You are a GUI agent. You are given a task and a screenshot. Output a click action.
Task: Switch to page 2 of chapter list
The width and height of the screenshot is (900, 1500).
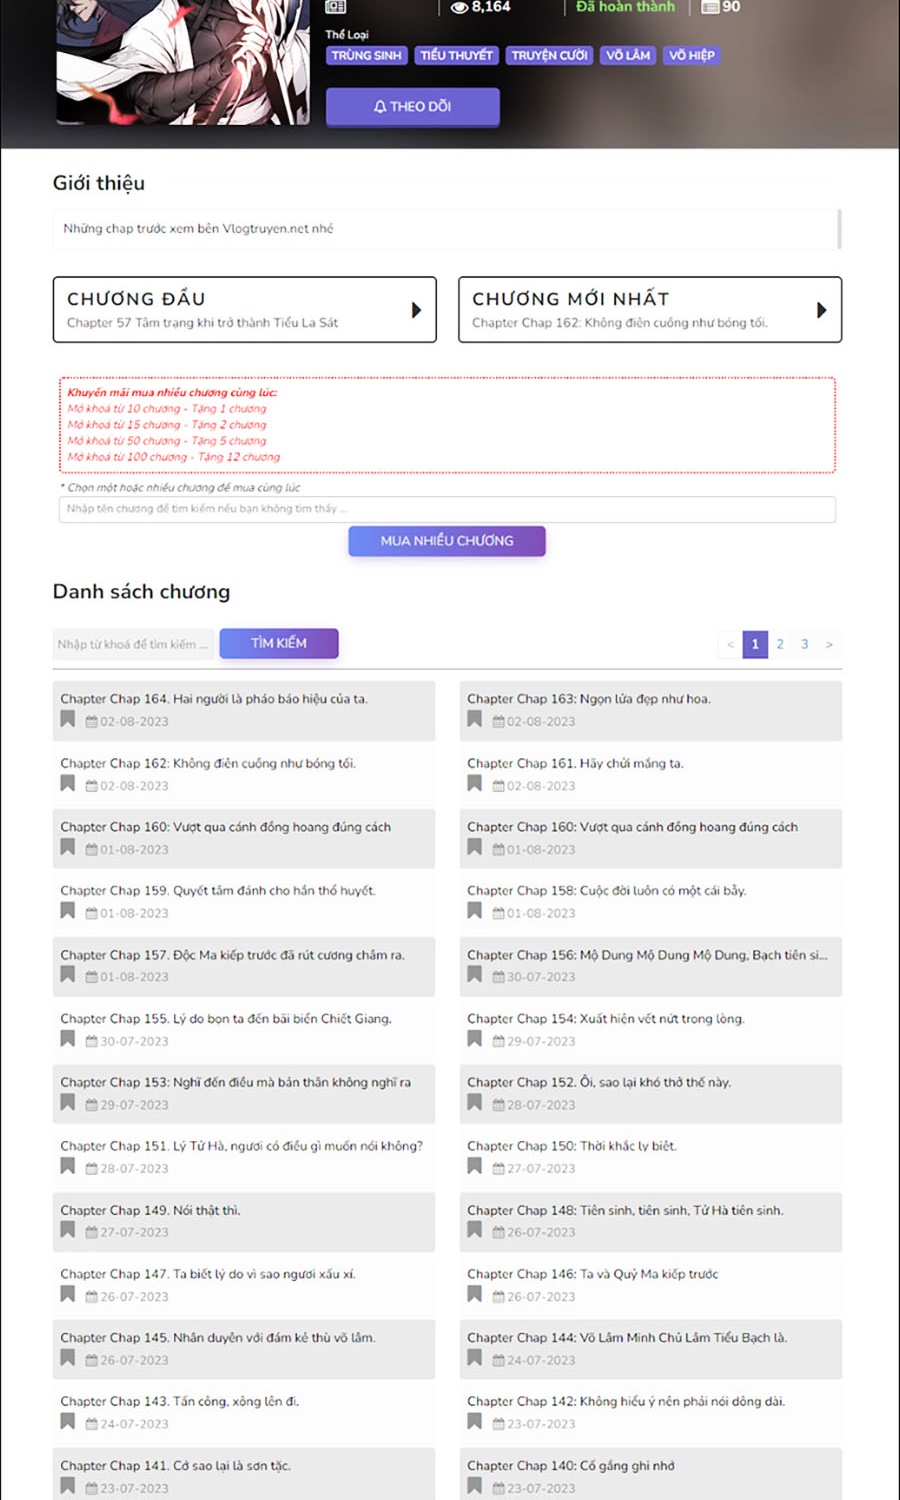point(780,644)
